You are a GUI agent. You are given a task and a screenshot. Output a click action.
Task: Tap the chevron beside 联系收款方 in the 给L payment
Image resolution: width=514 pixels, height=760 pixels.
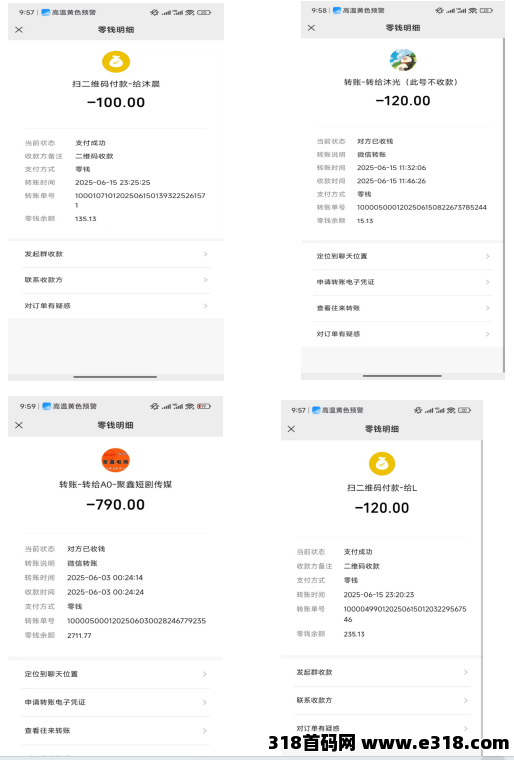pyautogui.click(x=466, y=700)
